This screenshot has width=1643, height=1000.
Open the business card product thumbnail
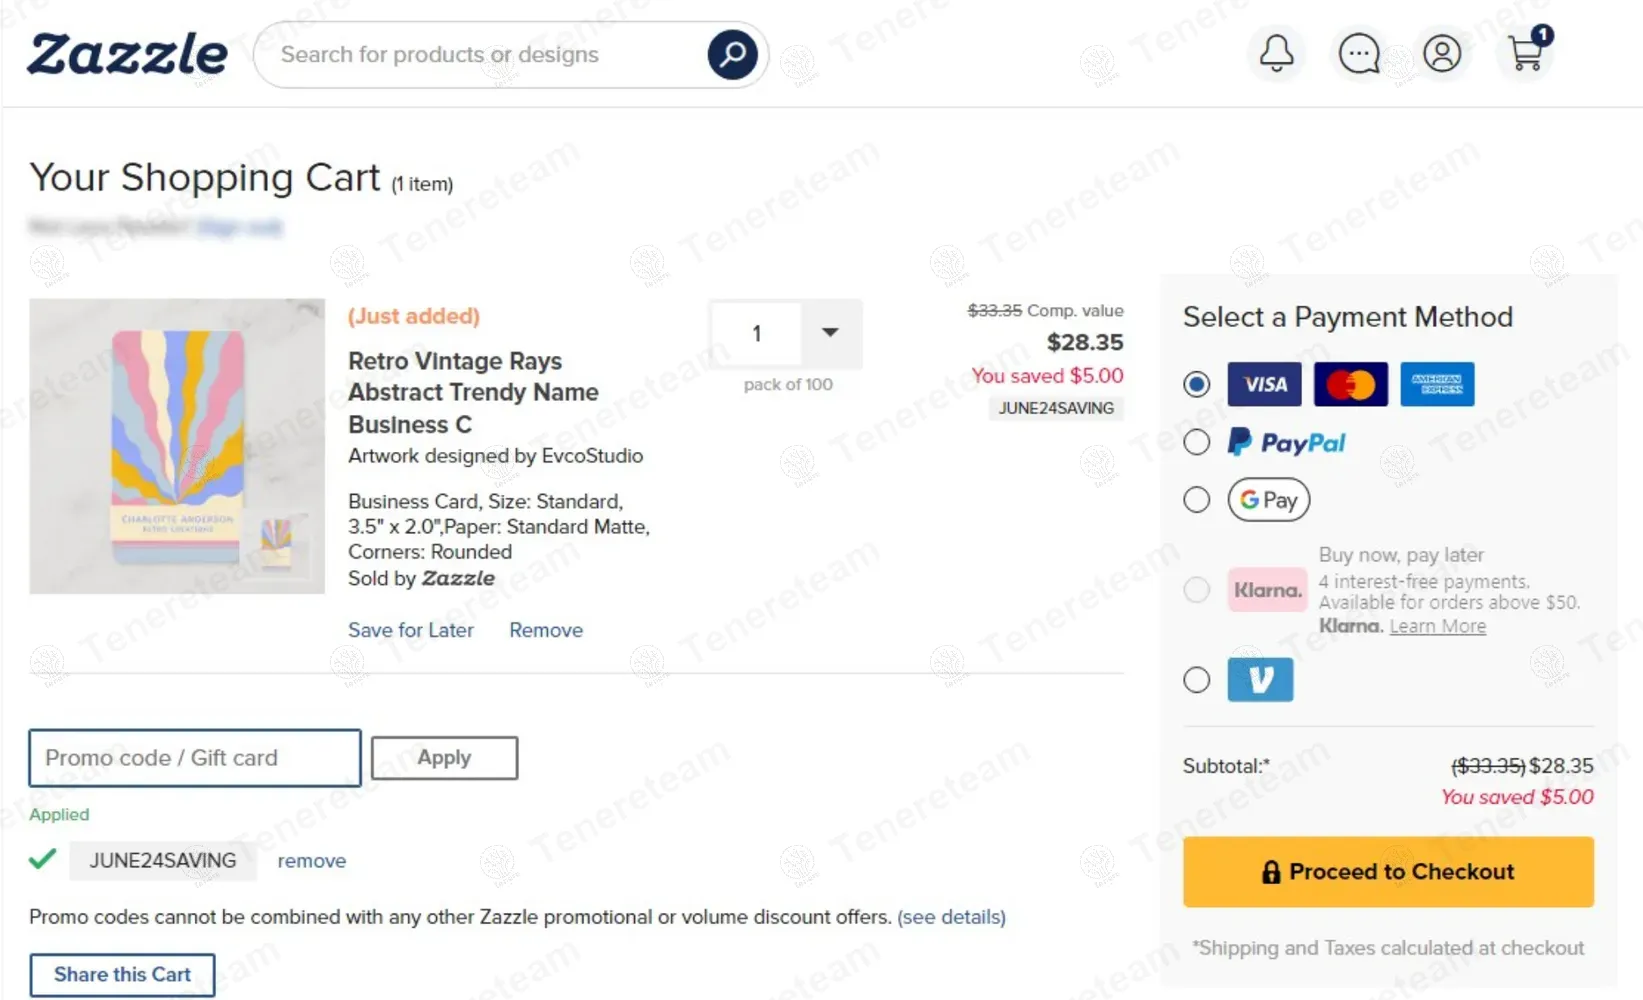coord(177,446)
